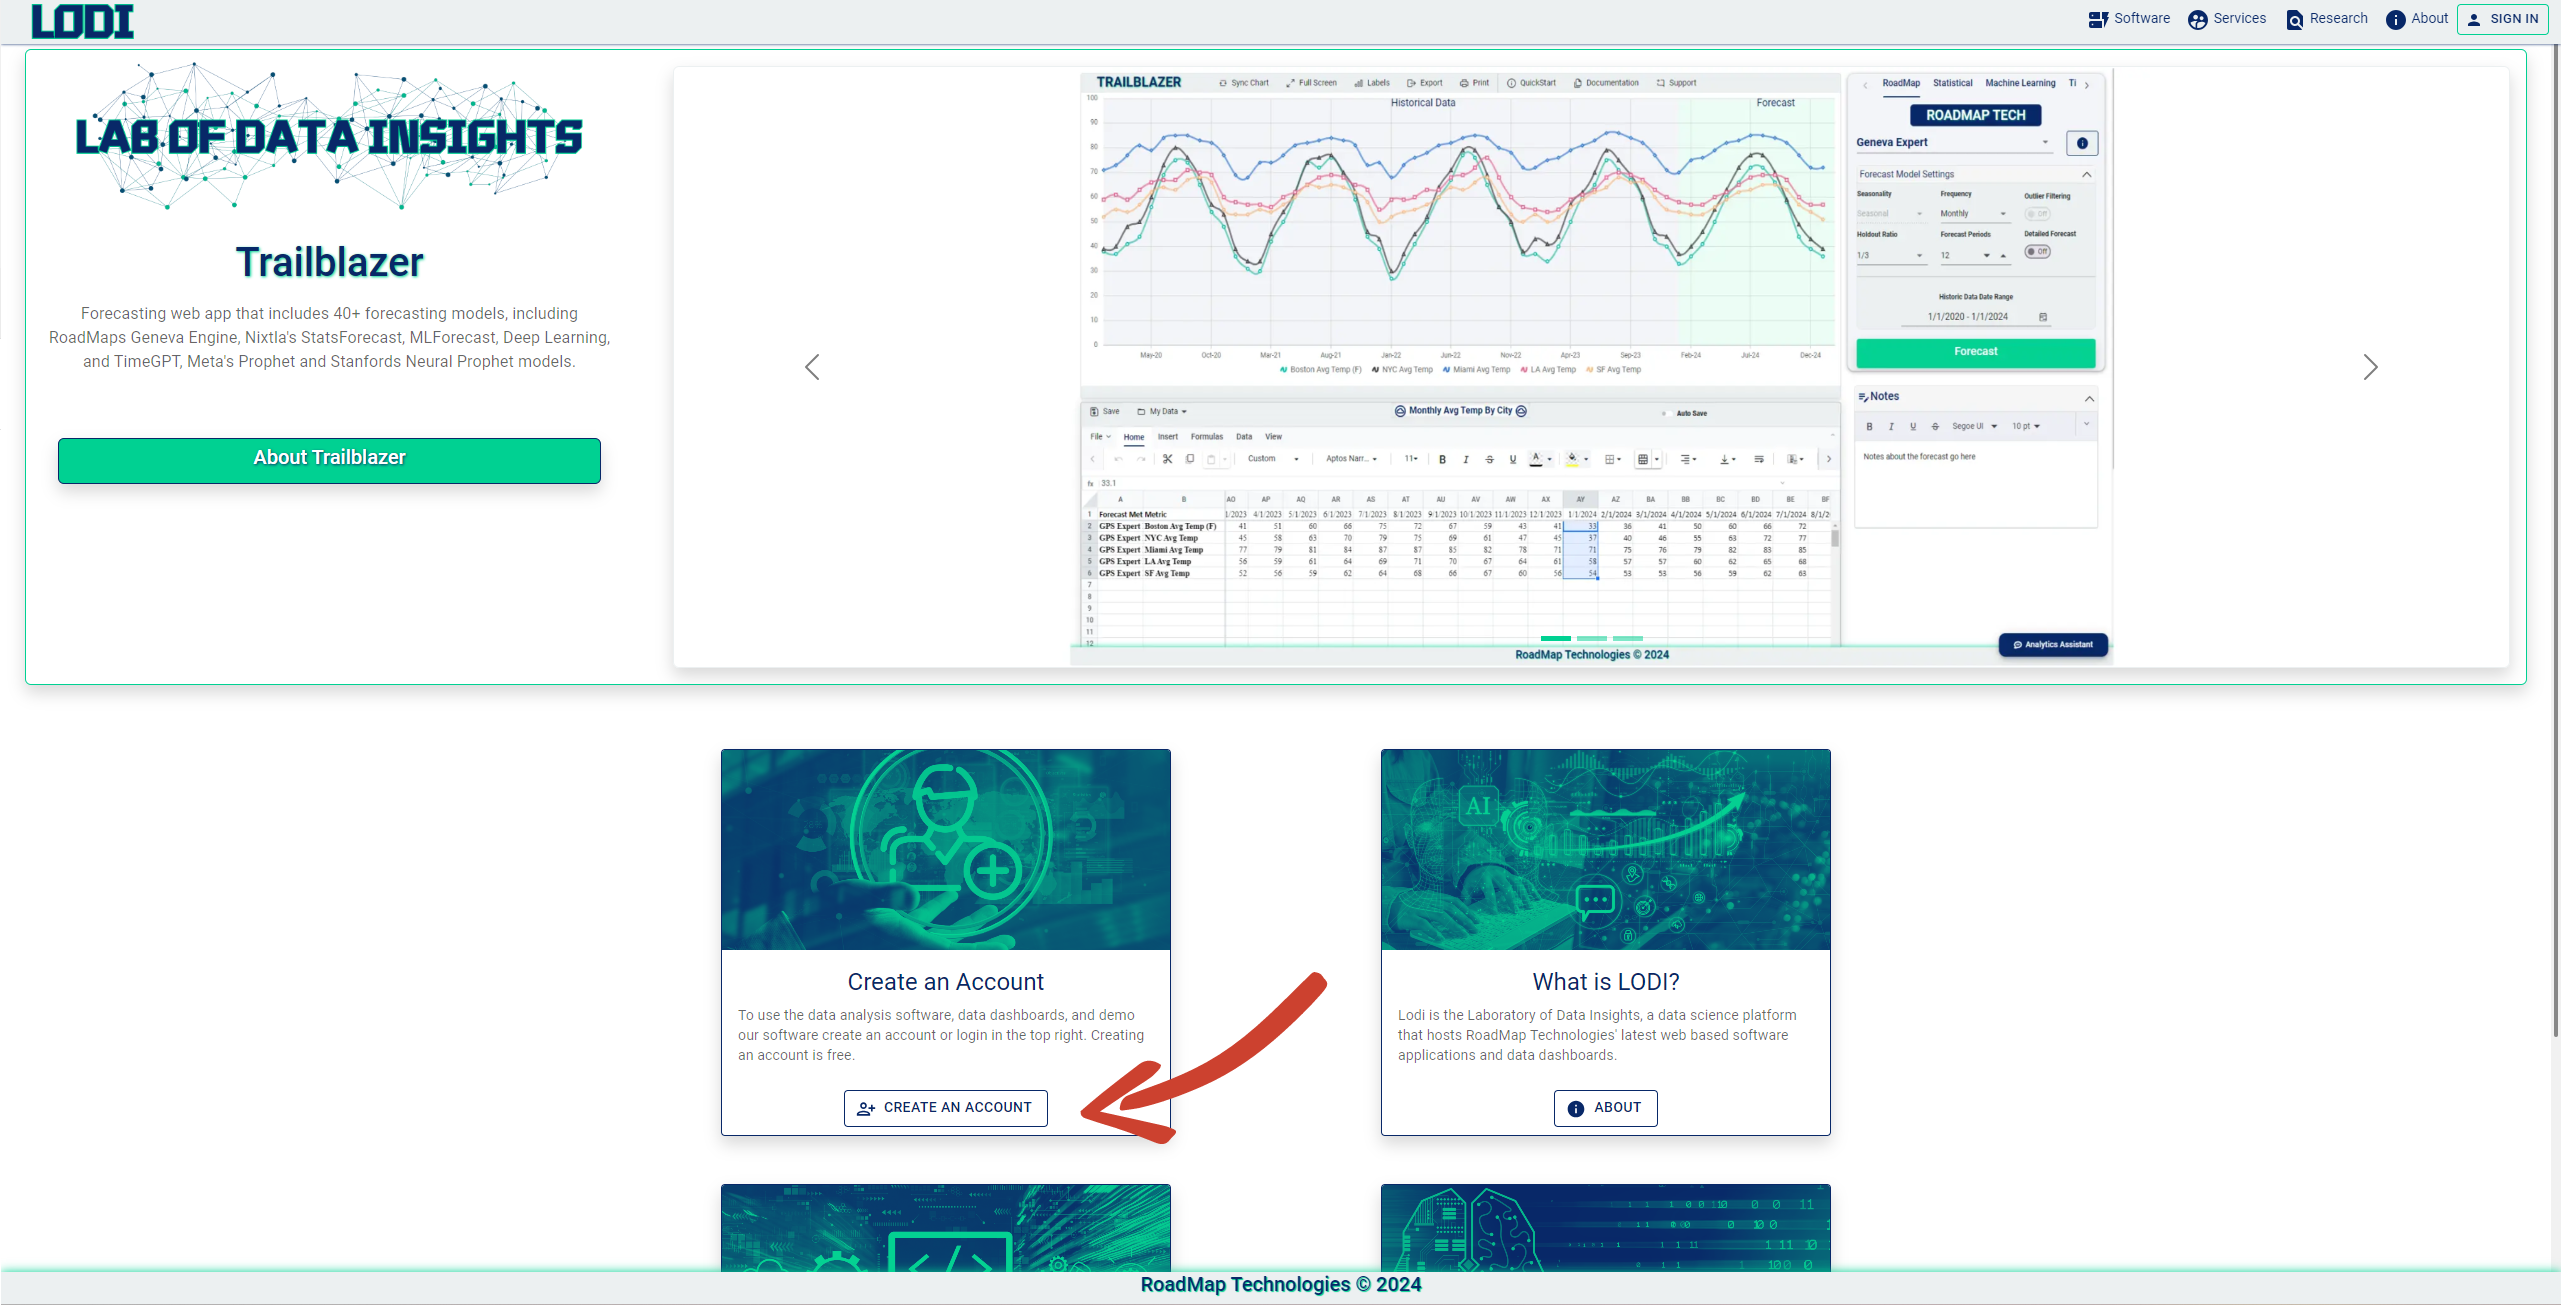Click the Analytics Assistant chat button
Viewport: 2561px width, 1305px height.
[x=2053, y=645]
